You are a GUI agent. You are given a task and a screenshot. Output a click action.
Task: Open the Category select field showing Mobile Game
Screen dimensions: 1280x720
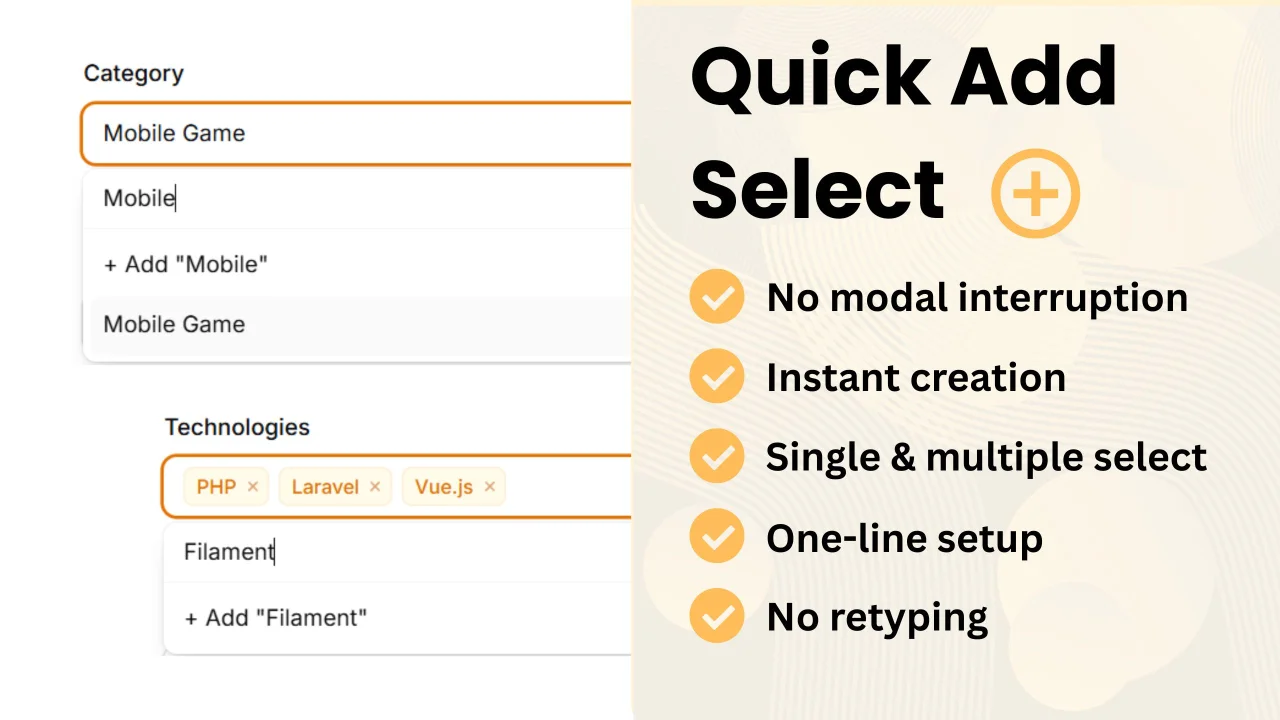tap(300, 133)
